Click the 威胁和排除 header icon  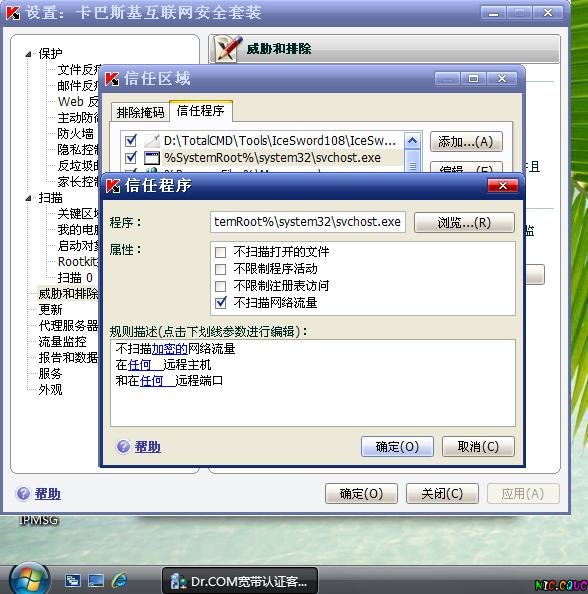click(228, 48)
